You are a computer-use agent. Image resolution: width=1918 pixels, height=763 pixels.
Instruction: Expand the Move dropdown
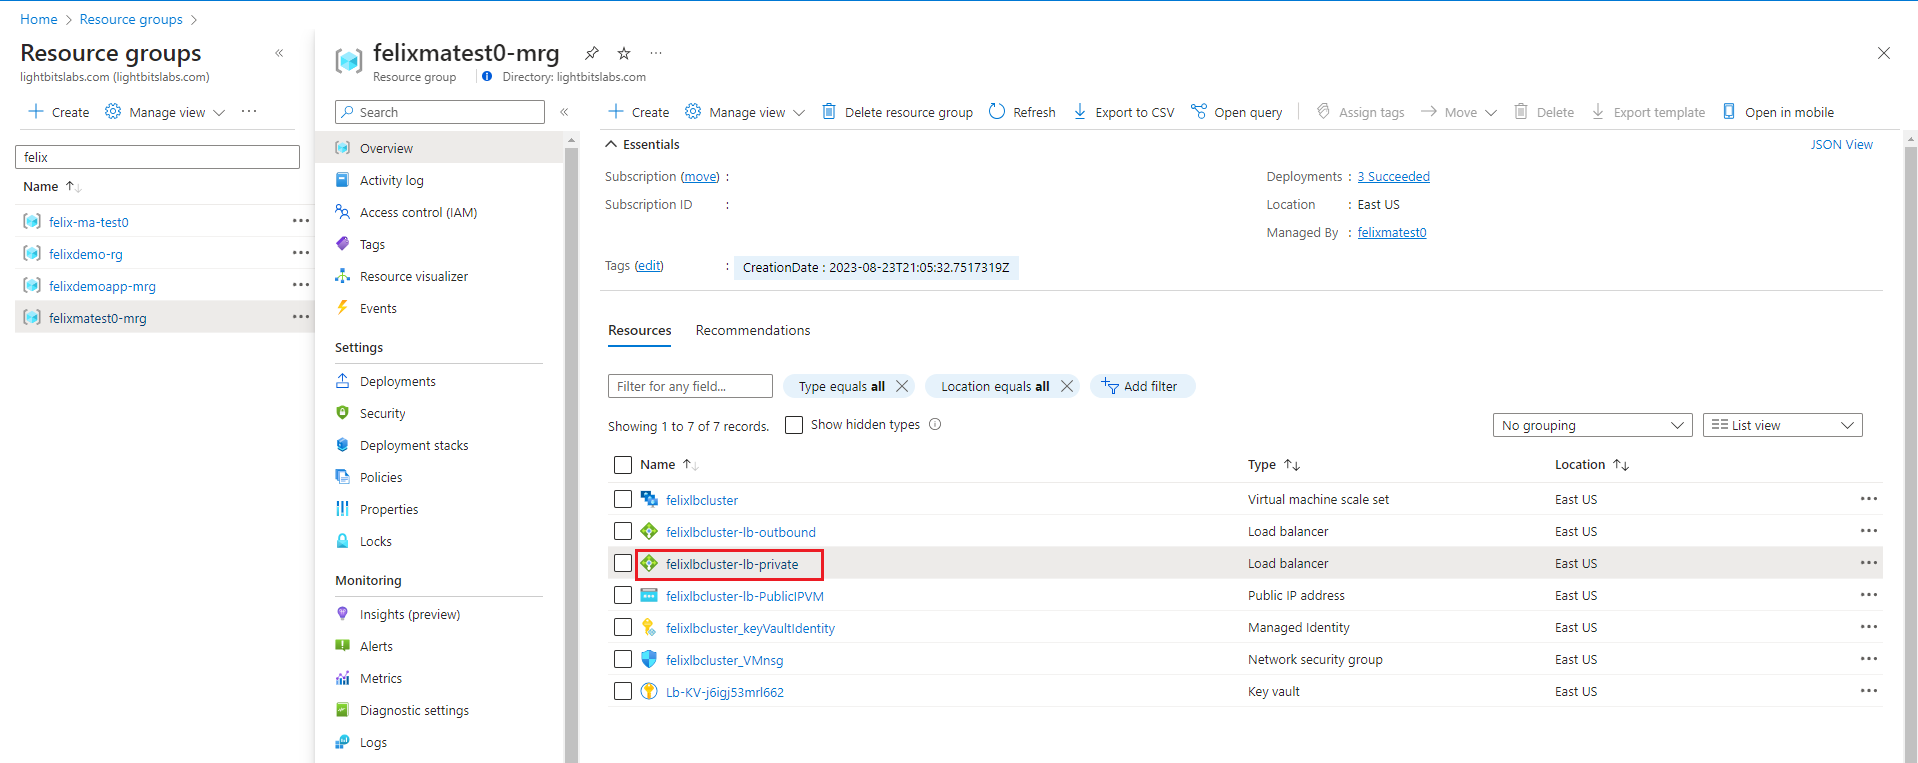click(1459, 112)
